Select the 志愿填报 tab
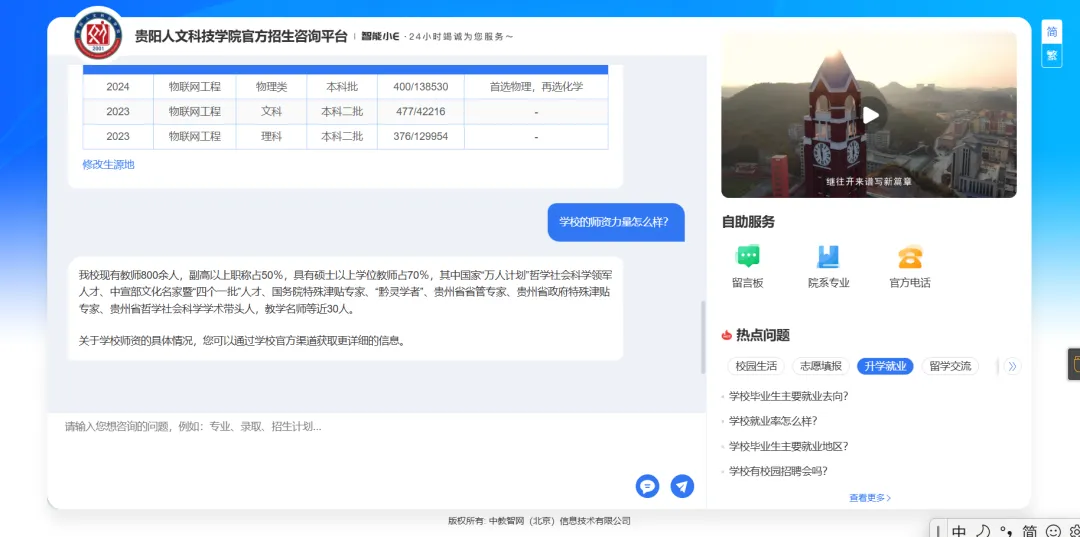Screen dimensions: 1080x537 tap(821, 366)
